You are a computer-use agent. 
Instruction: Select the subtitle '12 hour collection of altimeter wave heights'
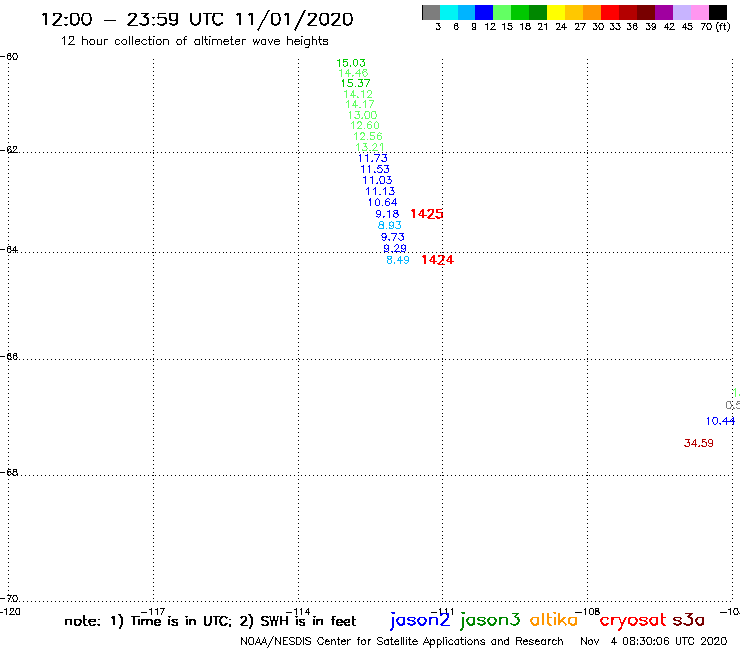click(194, 41)
